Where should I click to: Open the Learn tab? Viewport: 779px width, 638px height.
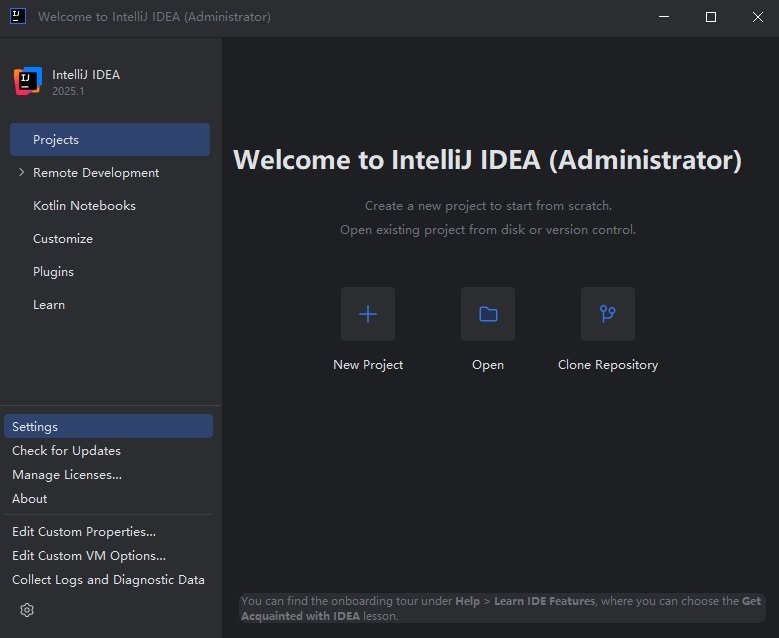pyautogui.click(x=49, y=305)
